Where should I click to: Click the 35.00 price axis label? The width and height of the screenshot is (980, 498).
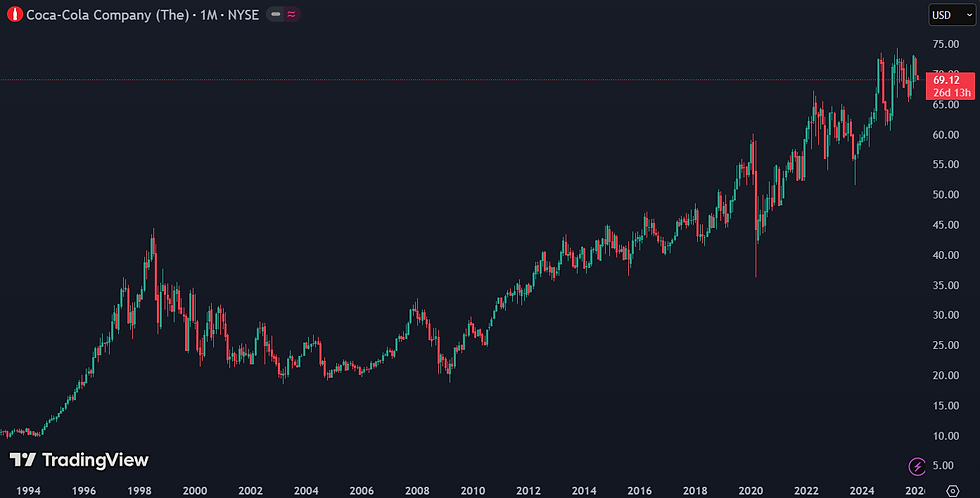(946, 286)
